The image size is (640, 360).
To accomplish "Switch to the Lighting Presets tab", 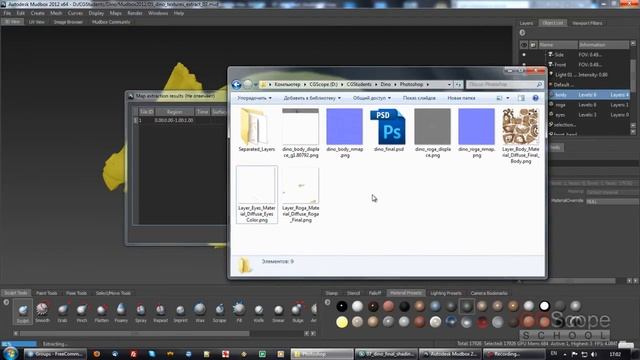I will click(x=446, y=293).
